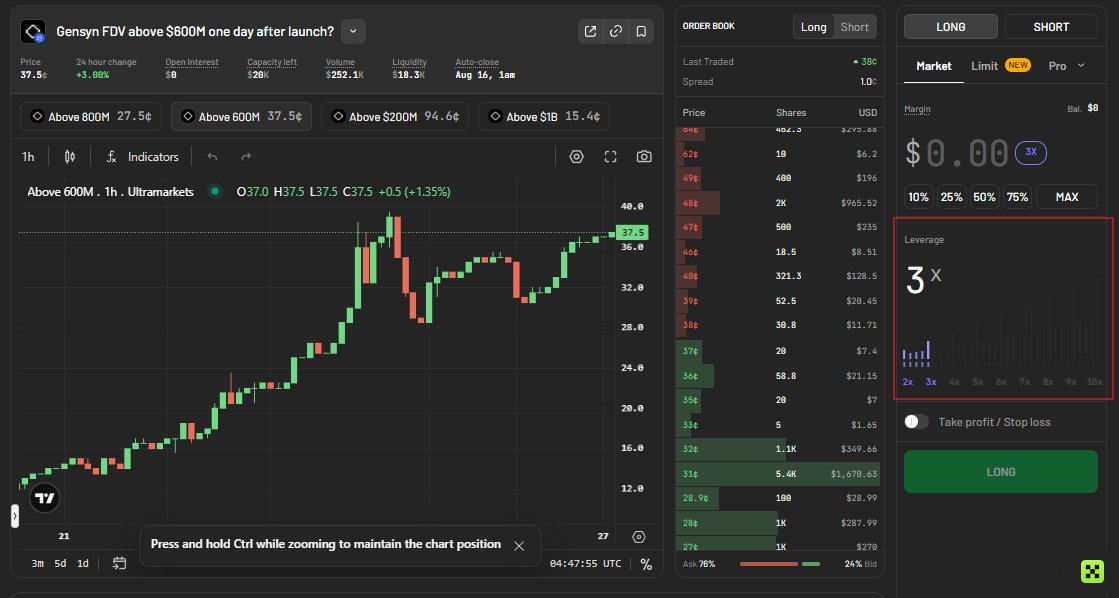Click the ask/bid ratio bar

(x=780, y=564)
